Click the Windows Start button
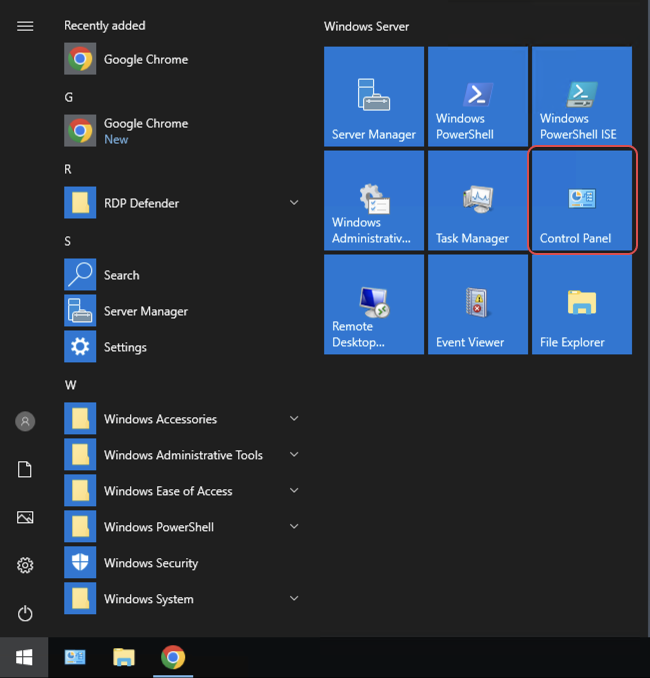Image resolution: width=650 pixels, height=678 pixels. tap(24, 657)
